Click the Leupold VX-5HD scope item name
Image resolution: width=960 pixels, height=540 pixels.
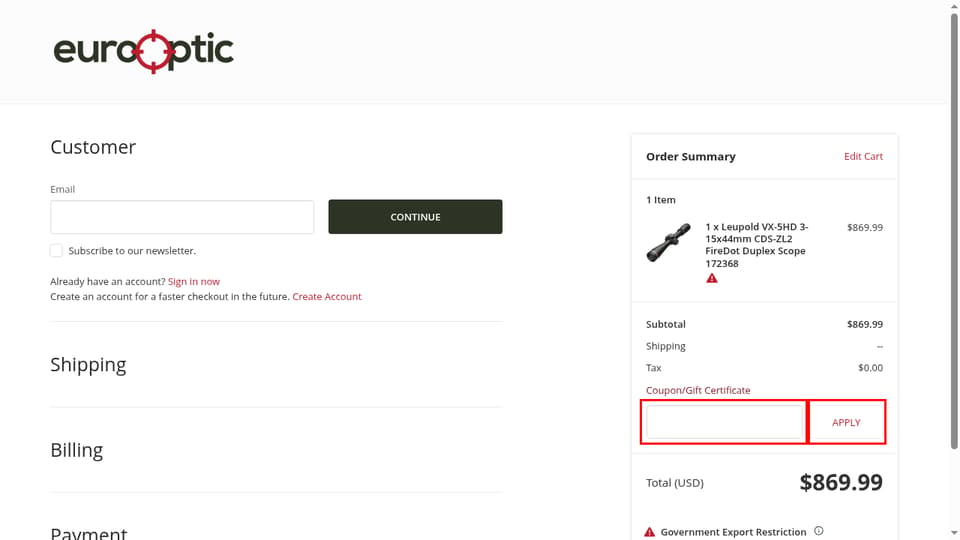(x=757, y=245)
